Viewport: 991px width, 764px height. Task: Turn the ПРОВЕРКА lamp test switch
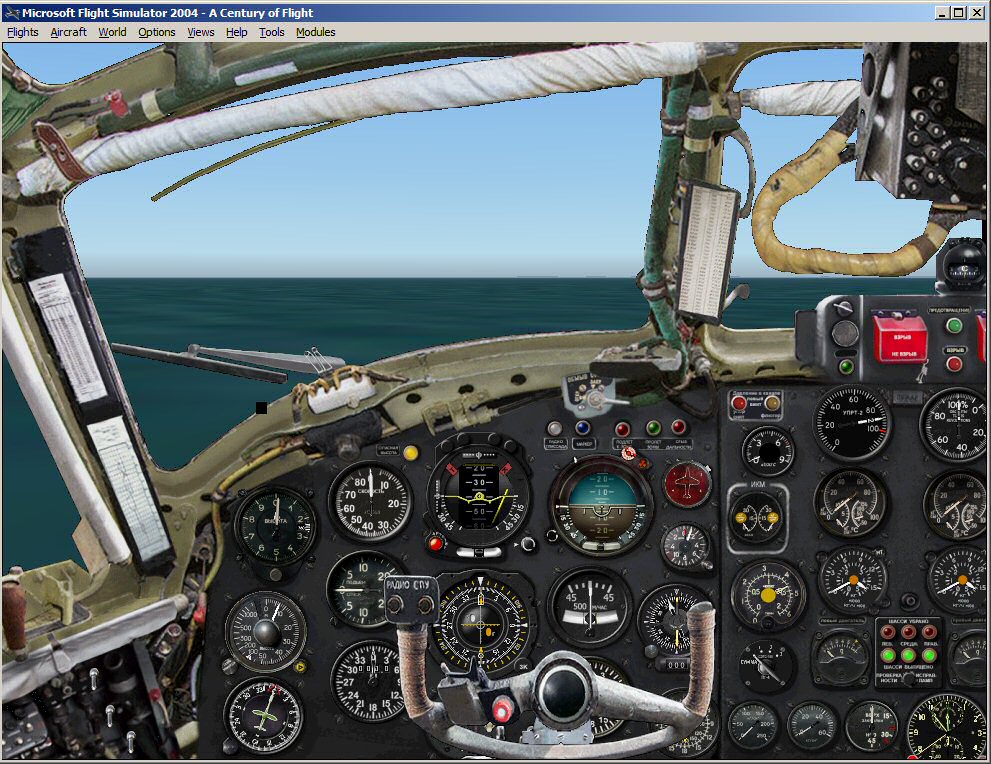[x=908, y=679]
